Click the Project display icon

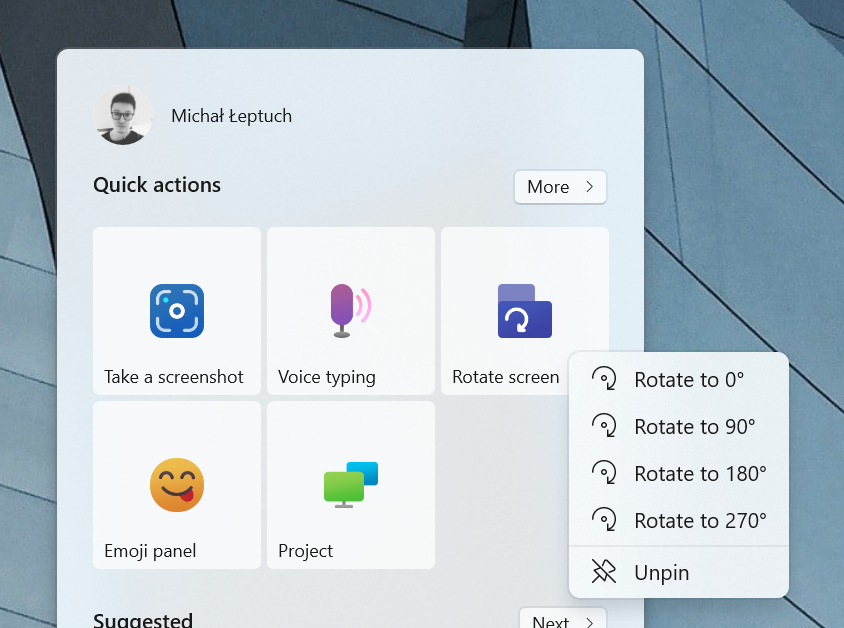[350, 482]
